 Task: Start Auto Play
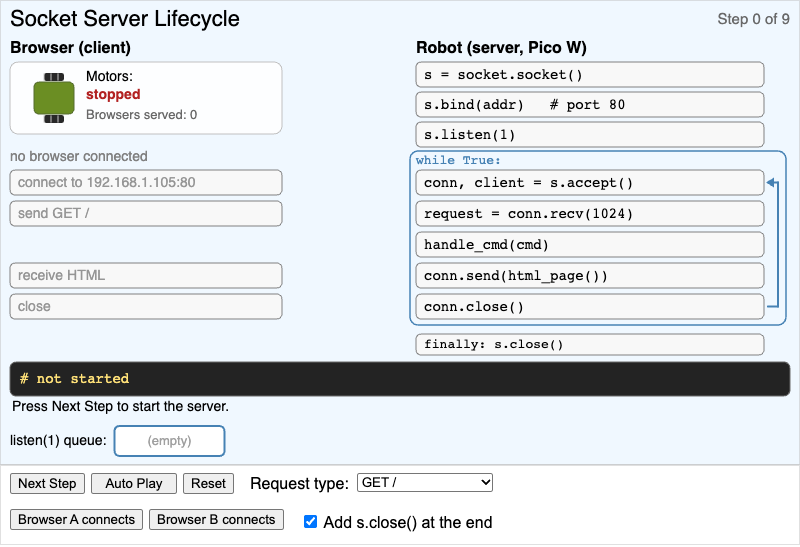pyautogui.click(x=134, y=483)
